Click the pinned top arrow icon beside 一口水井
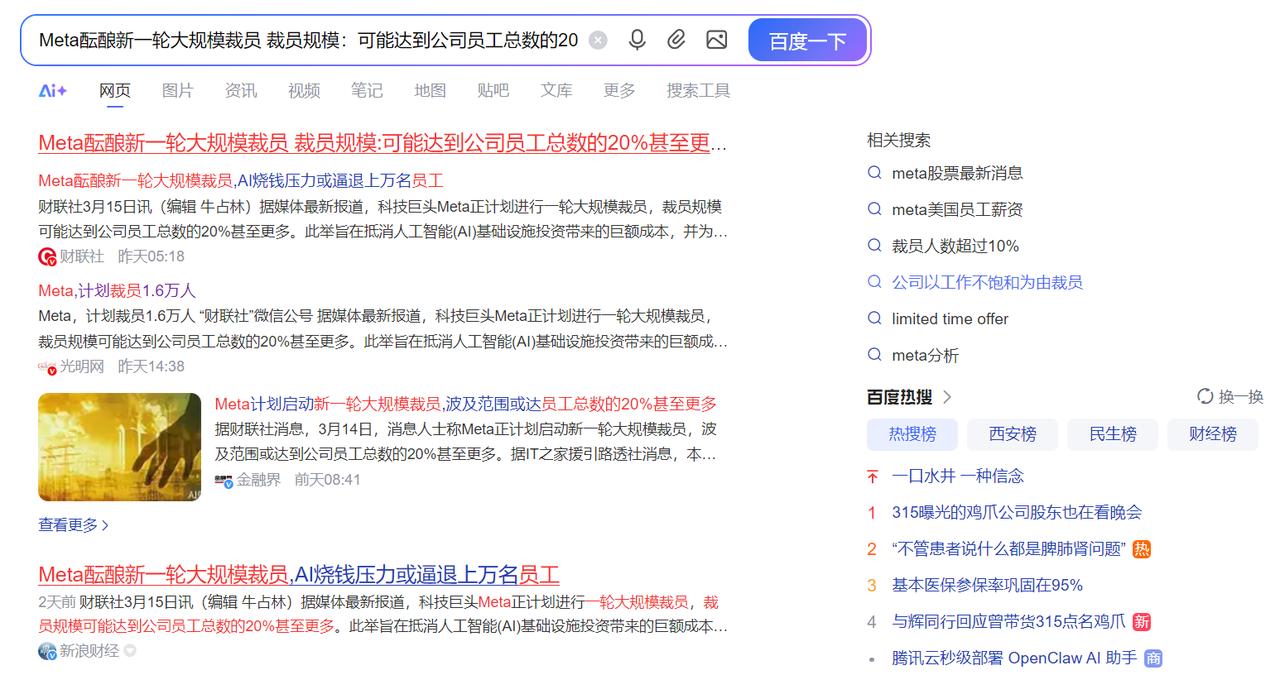This screenshot has height=675, width=1280. pos(873,476)
